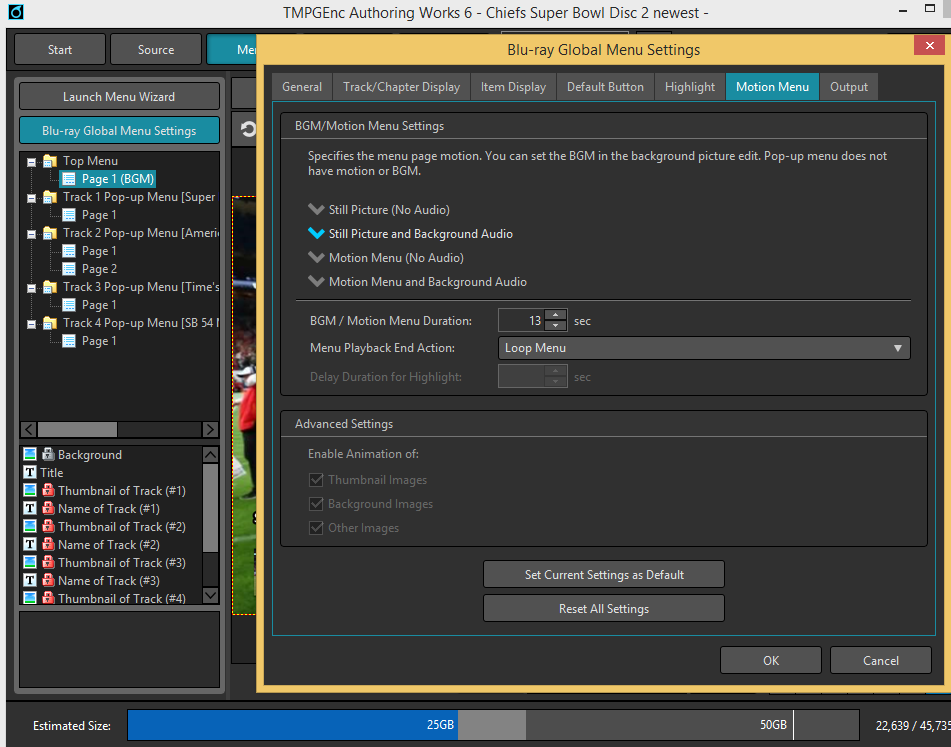The width and height of the screenshot is (951, 747).
Task: Click the Source stage button
Action: (156, 49)
